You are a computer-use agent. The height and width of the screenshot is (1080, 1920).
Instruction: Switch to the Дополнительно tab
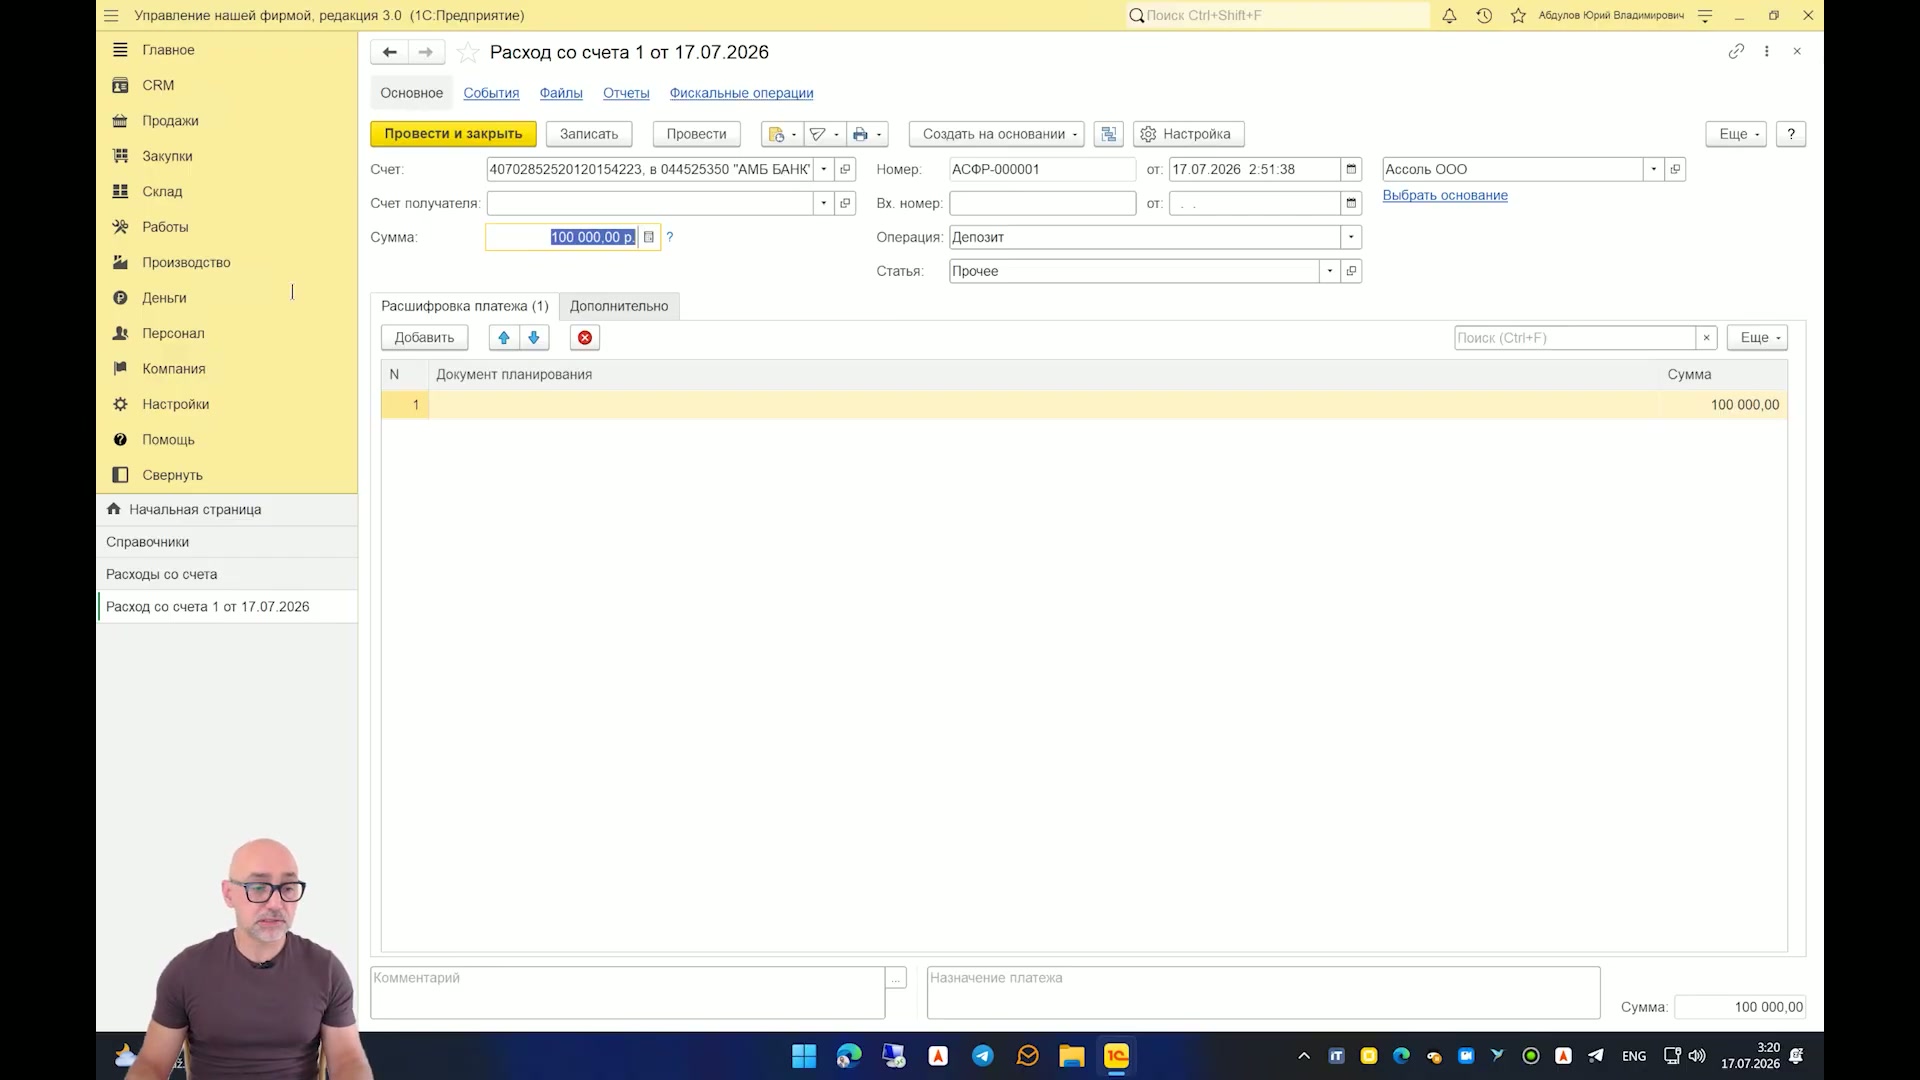[x=619, y=306]
